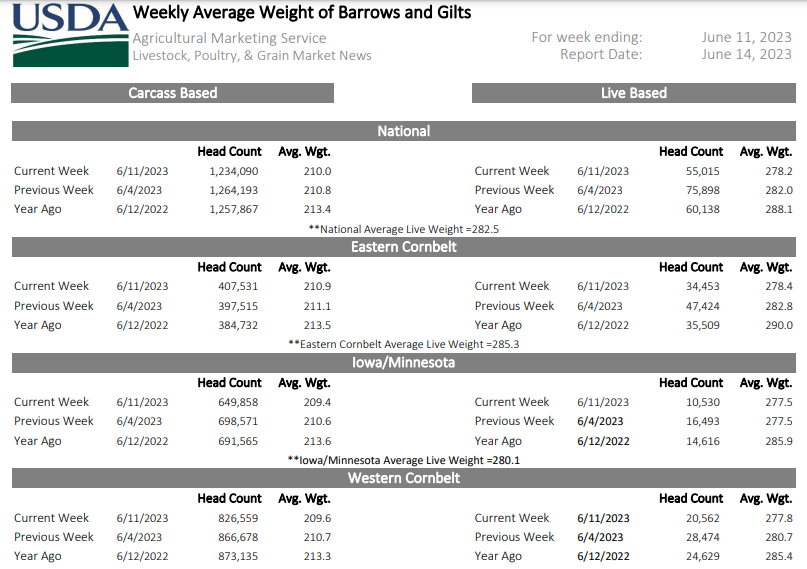This screenshot has height=569, width=807.
Task: Select the Iowa/Minnesota Average Live Weight note
Action: pos(403,460)
